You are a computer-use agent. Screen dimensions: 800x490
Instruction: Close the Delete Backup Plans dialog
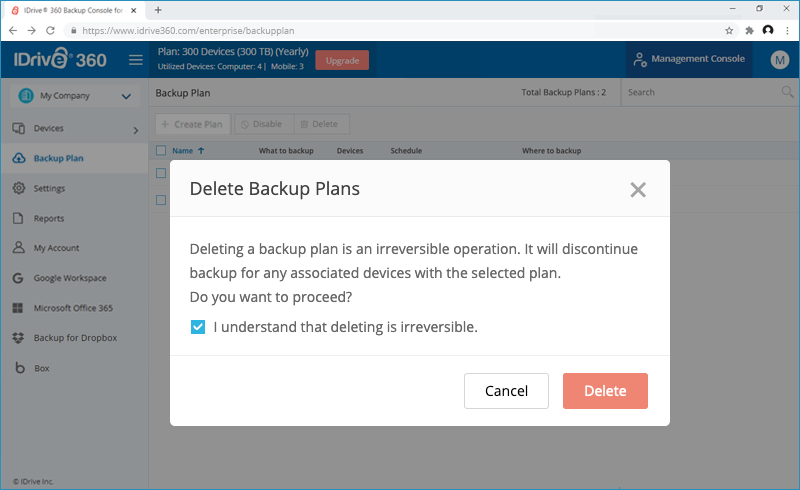click(638, 190)
